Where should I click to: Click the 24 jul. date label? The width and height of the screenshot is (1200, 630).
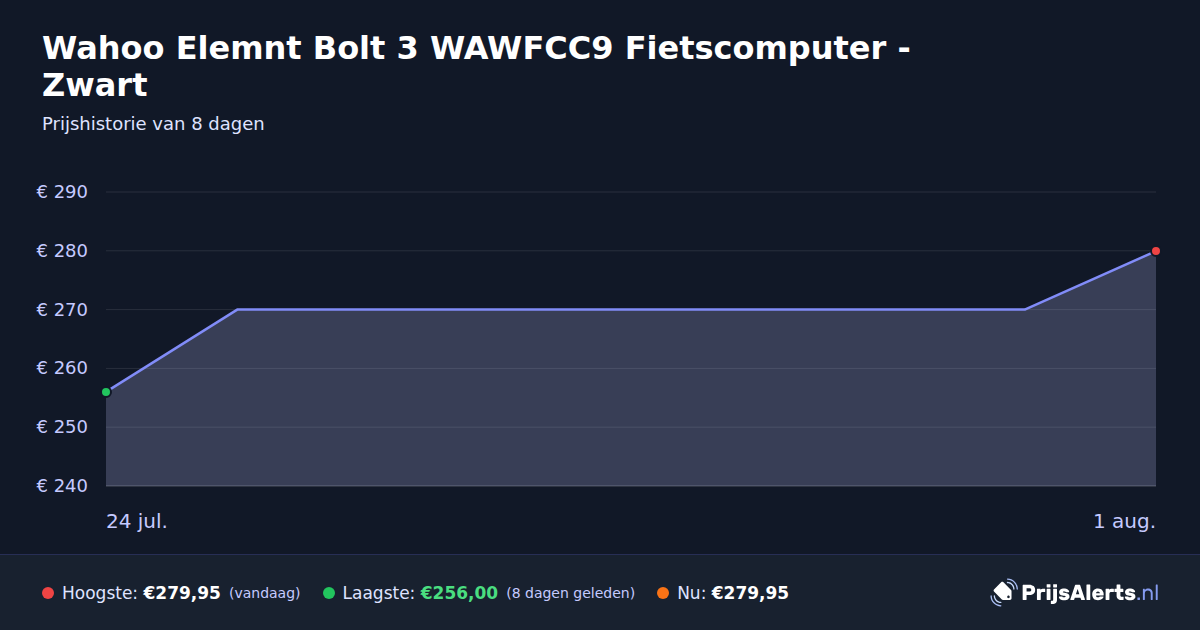(x=137, y=521)
